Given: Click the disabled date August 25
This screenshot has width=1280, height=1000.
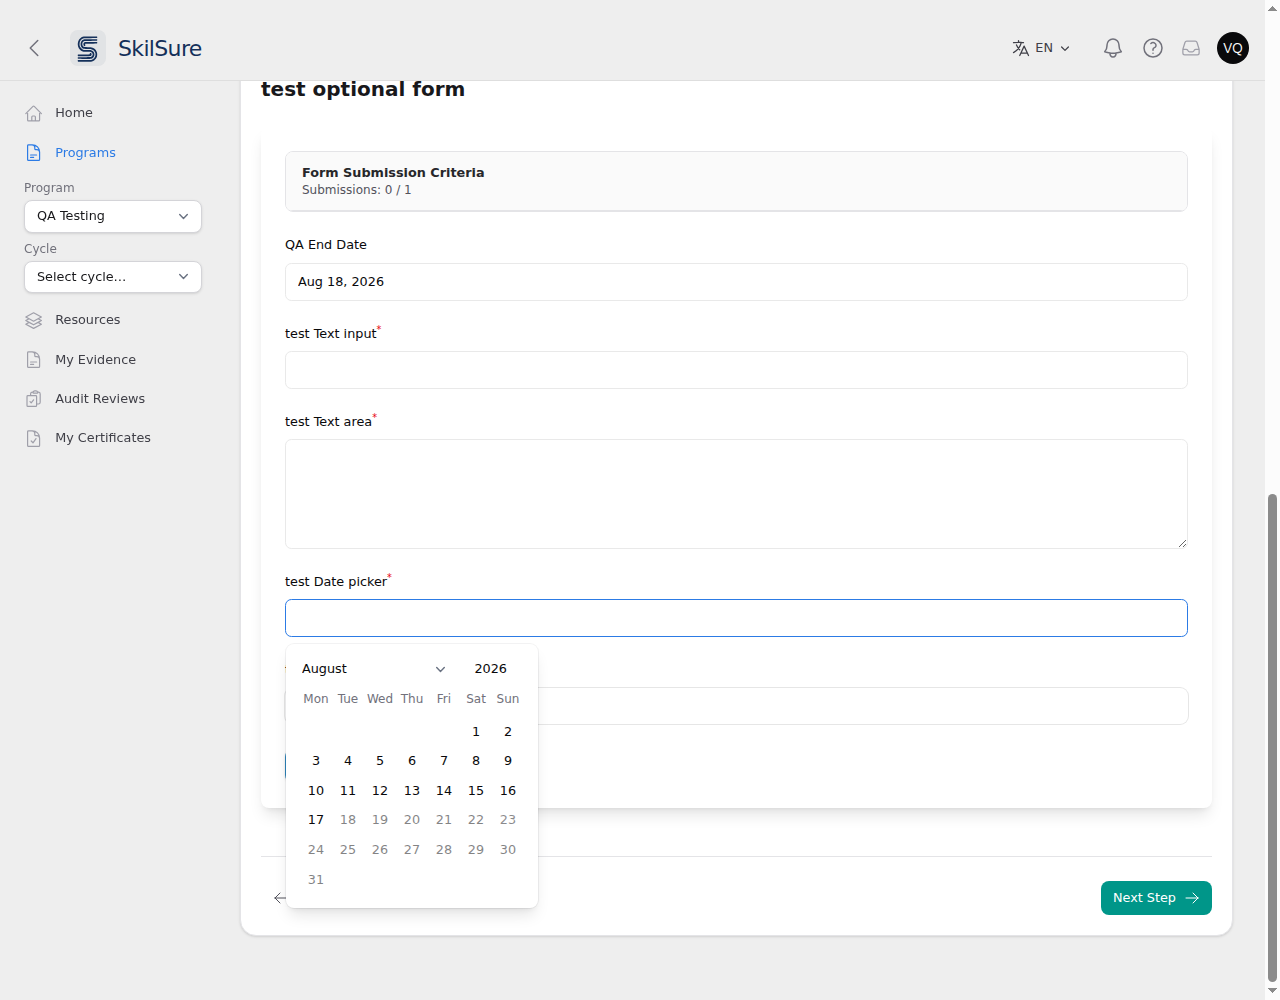Looking at the screenshot, I should coord(348,850).
